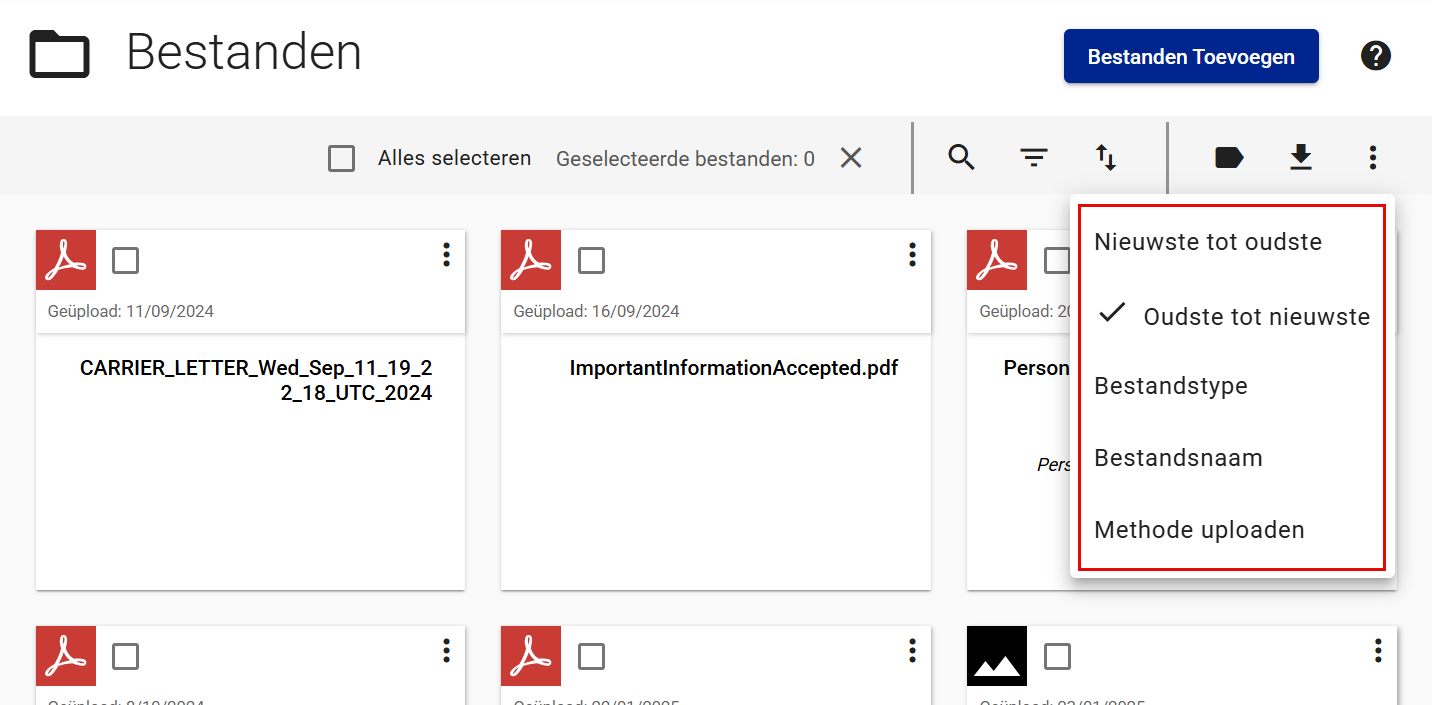
Task: Open the ImportantInformationAccepted.pdf file name
Action: point(734,368)
